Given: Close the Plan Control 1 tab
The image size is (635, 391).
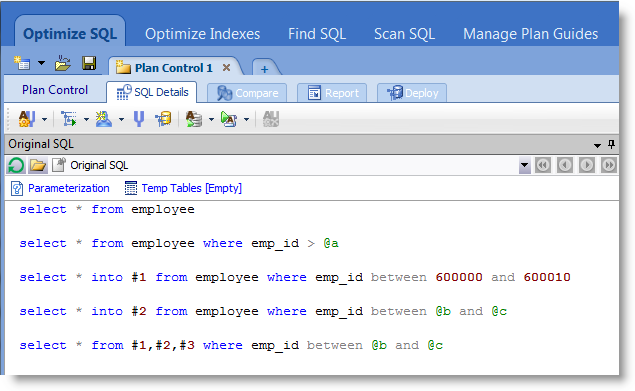Looking at the screenshot, I should 226,68.
